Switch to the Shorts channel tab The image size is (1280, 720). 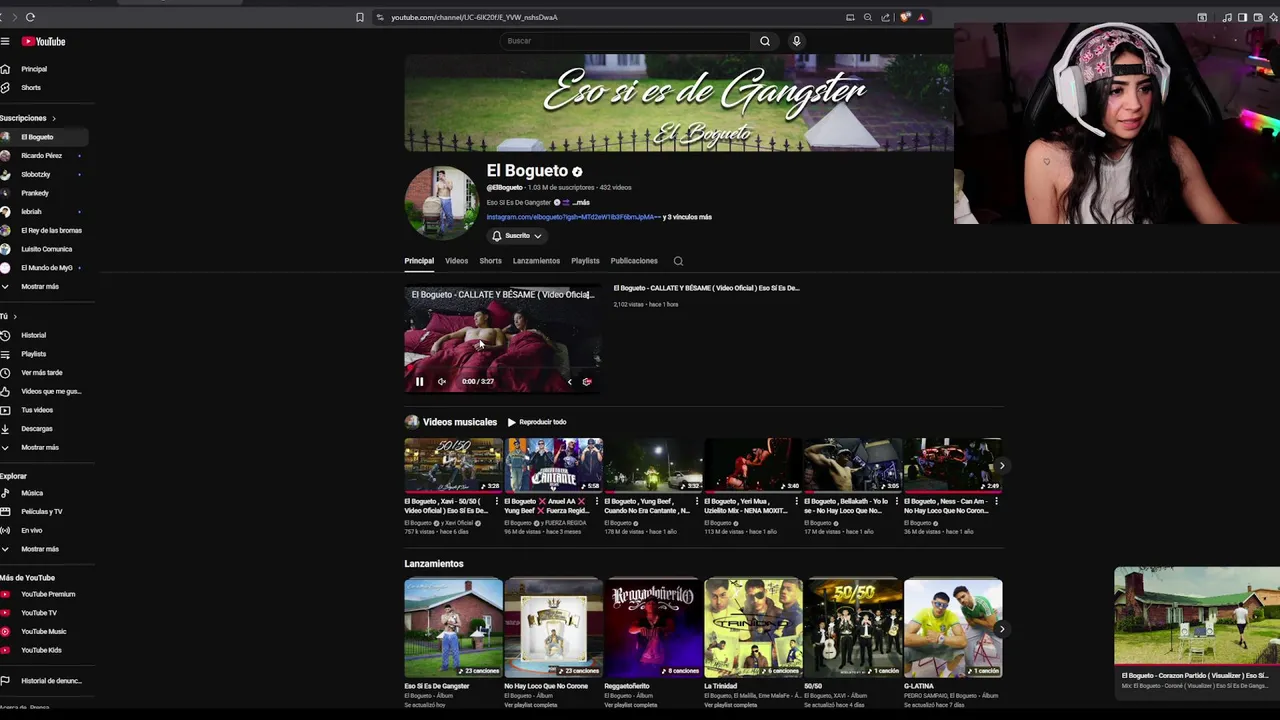[x=490, y=261]
